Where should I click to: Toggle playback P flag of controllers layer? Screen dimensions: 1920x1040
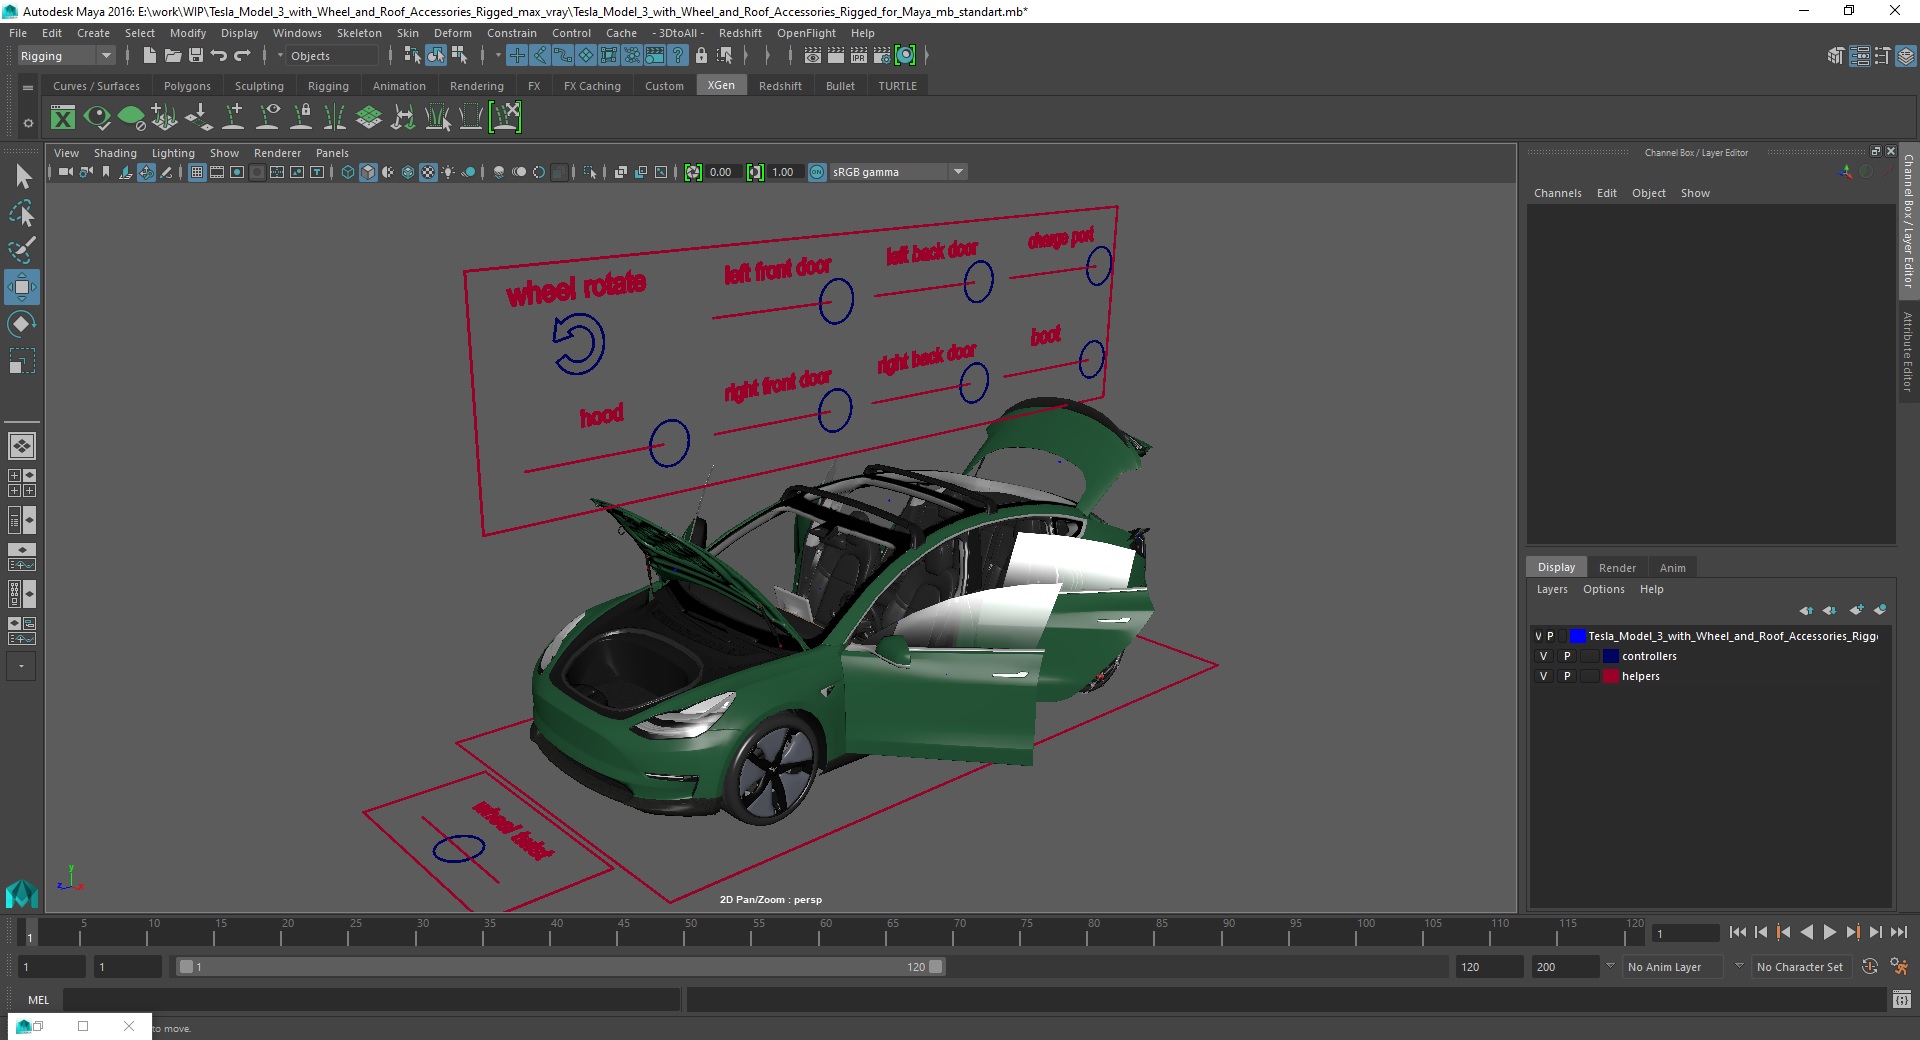point(1567,657)
